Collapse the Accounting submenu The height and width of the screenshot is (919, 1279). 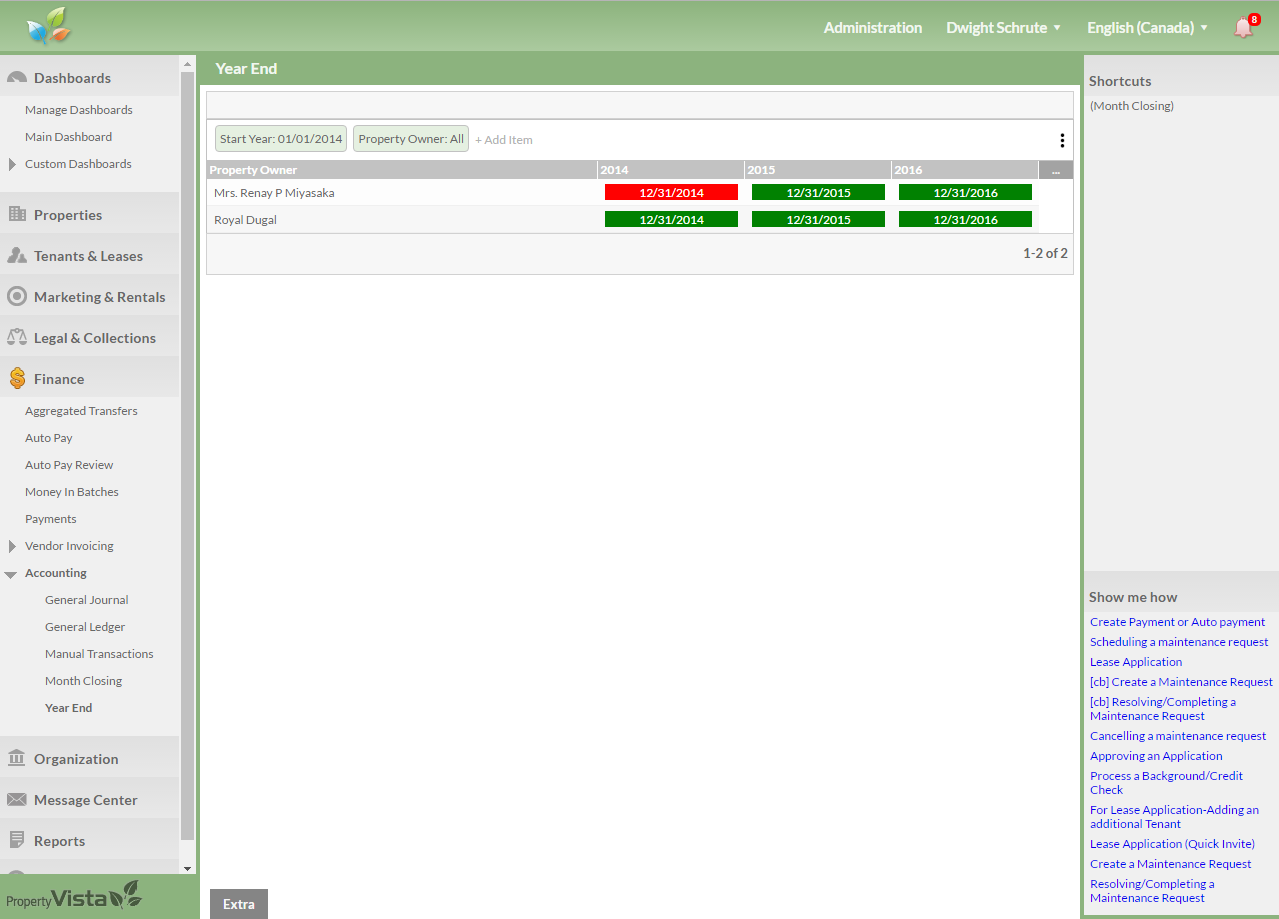click(x=11, y=574)
